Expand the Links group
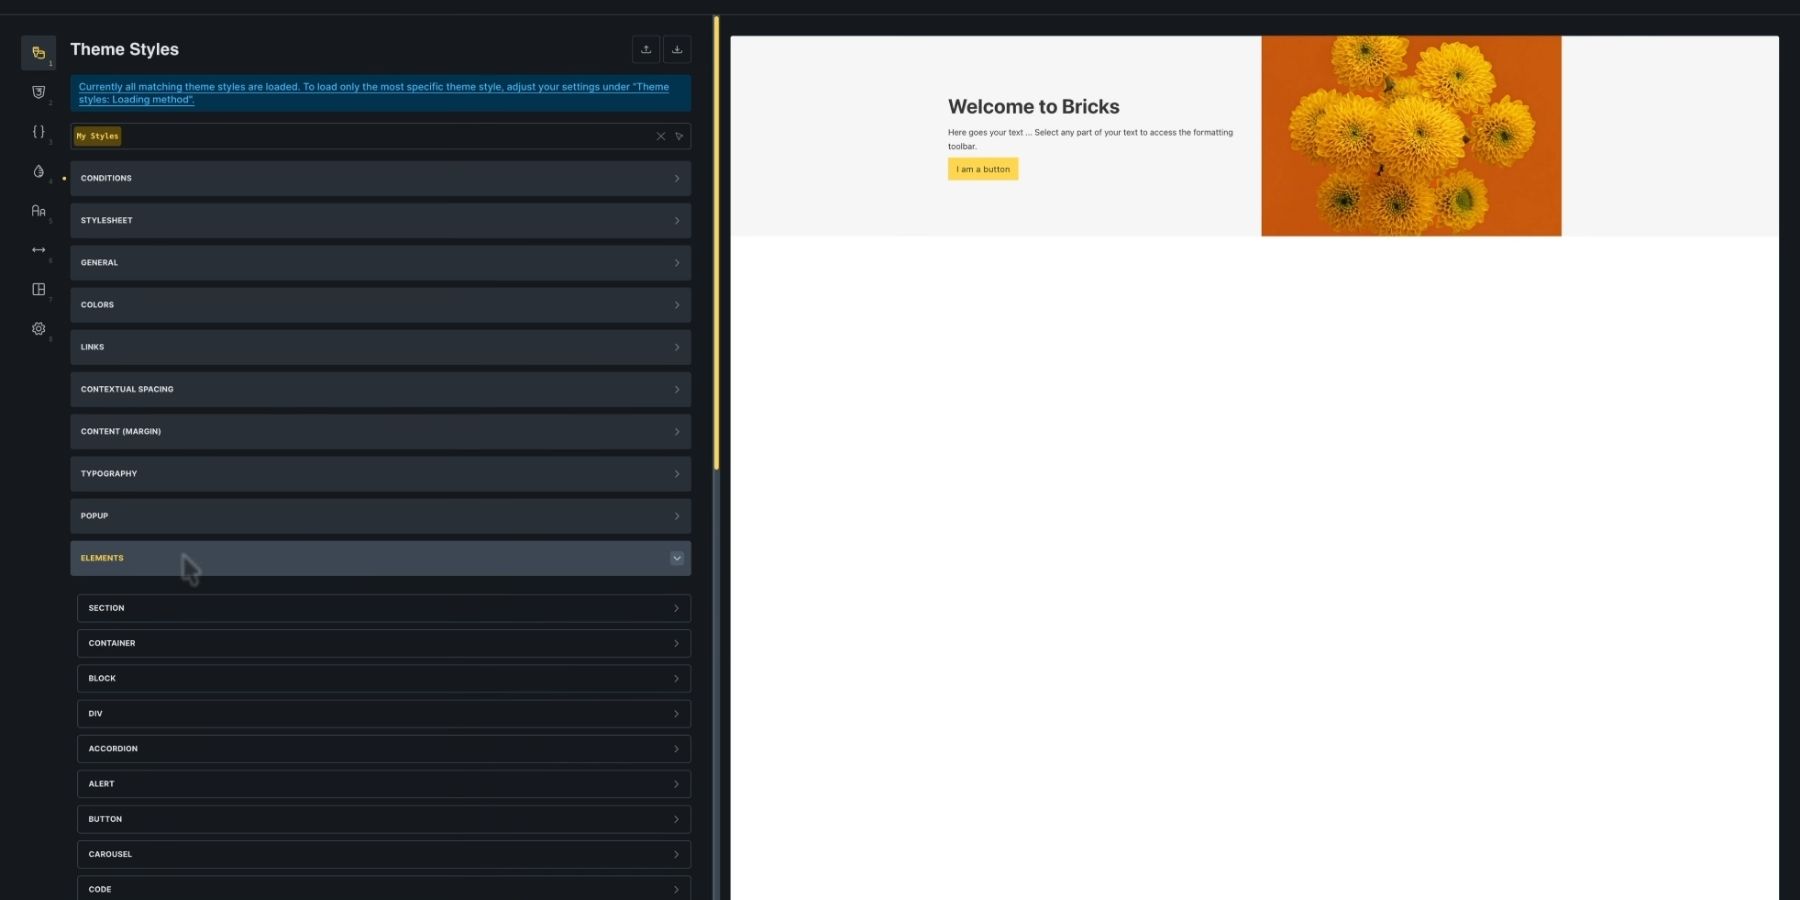 380,347
